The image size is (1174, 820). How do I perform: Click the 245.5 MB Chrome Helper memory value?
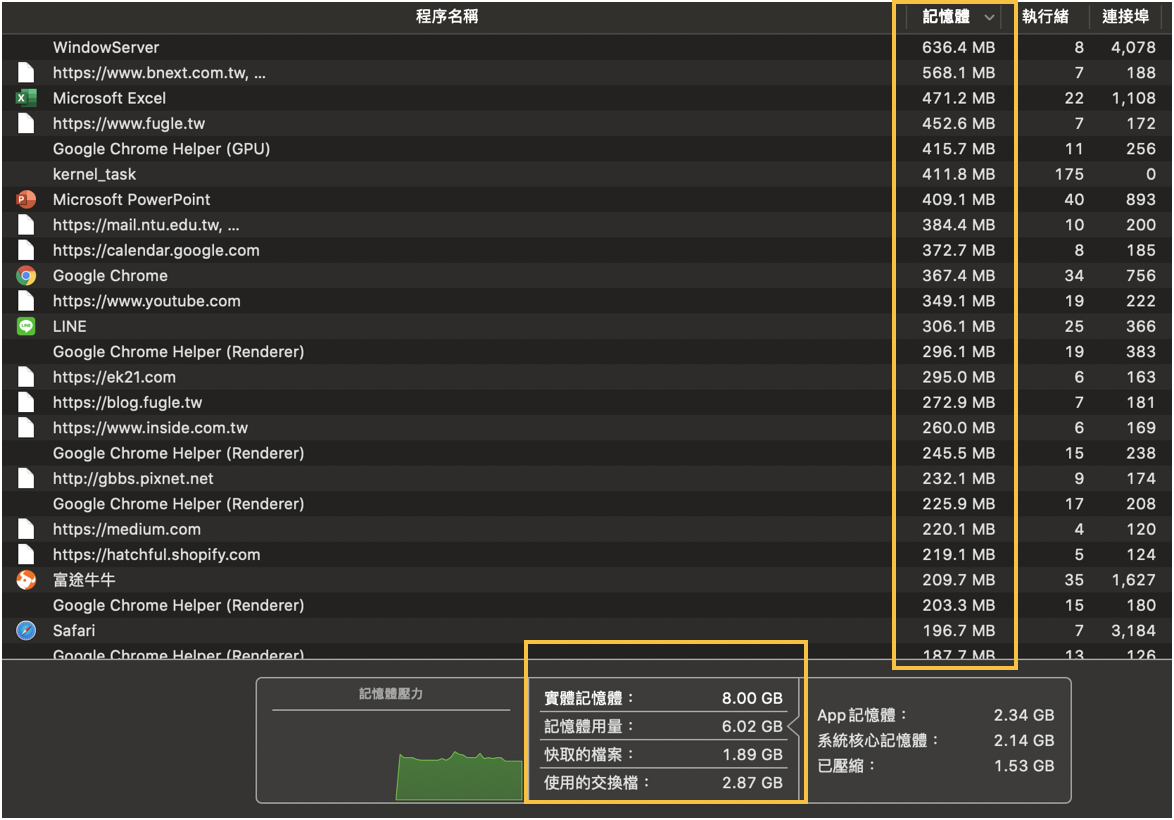point(958,453)
